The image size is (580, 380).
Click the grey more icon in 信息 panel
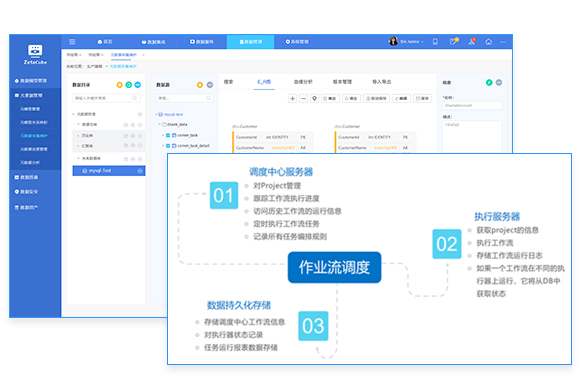point(499,82)
